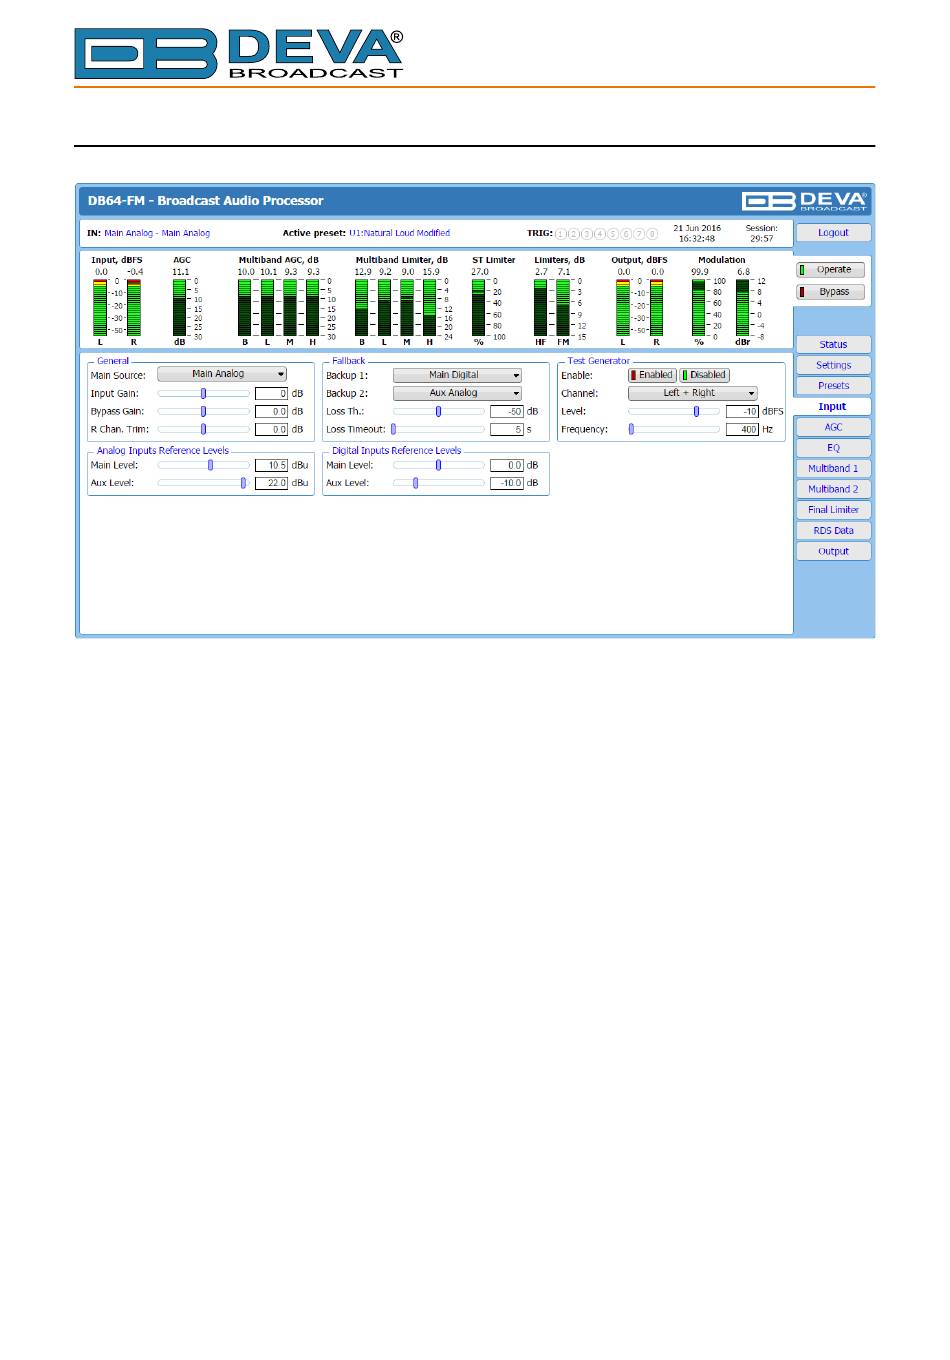The height and width of the screenshot is (1360, 950).
Task: Click the U1:Natural Loud Modified preset link
Action: (x=399, y=233)
